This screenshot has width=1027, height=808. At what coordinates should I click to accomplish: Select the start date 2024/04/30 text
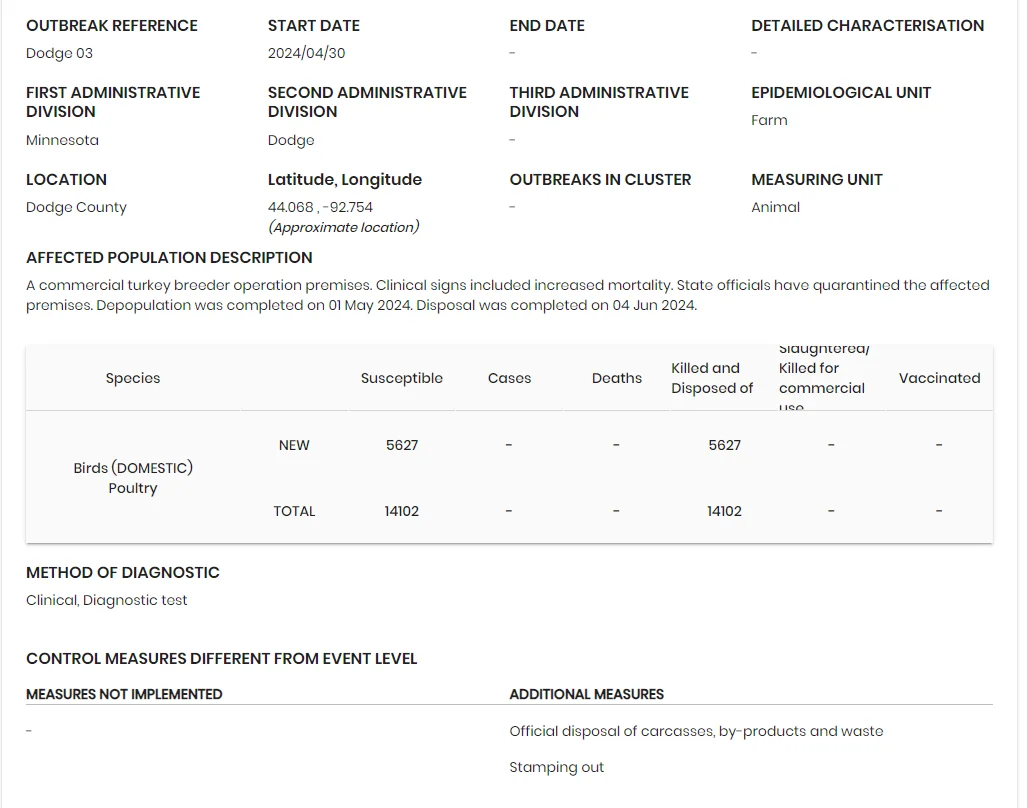tap(307, 53)
